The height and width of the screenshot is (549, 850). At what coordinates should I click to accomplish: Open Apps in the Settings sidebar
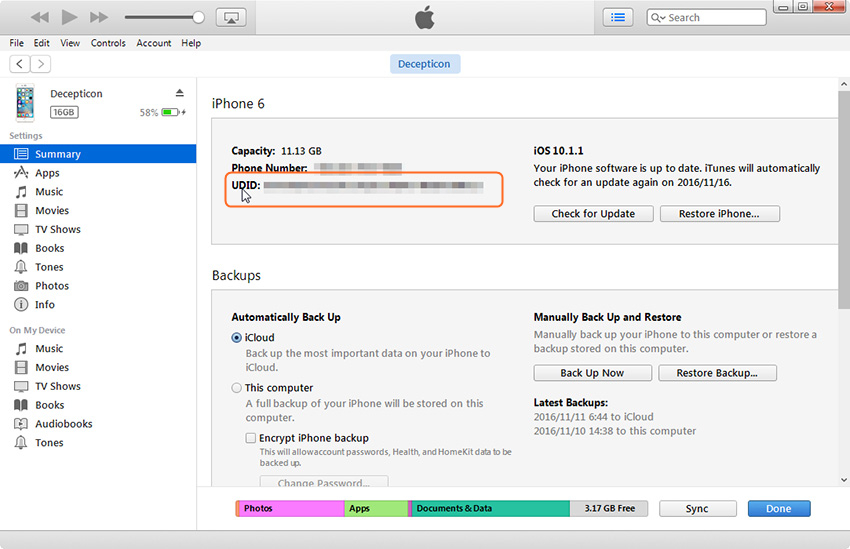coord(98,173)
